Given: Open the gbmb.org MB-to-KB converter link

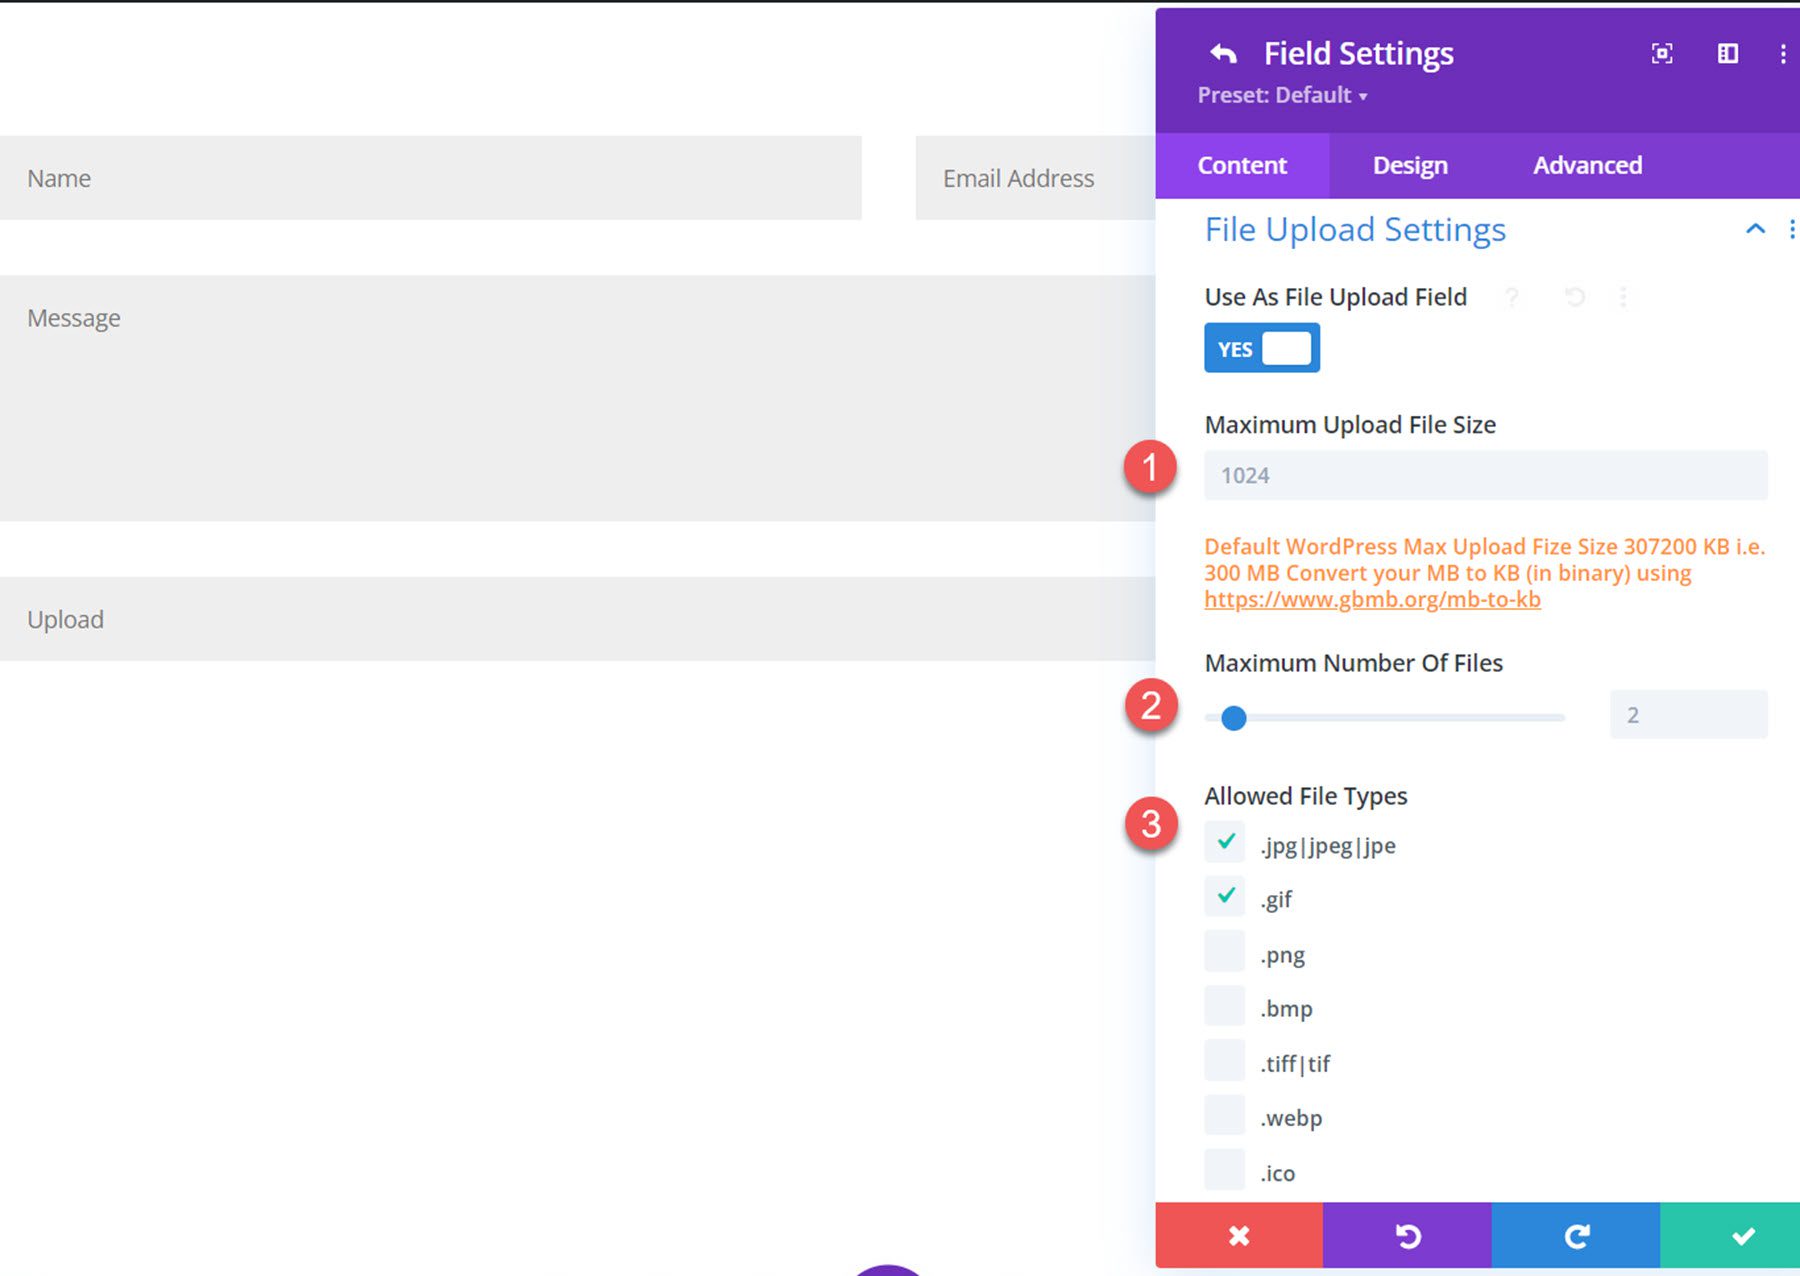Looking at the screenshot, I should pos(1371,598).
